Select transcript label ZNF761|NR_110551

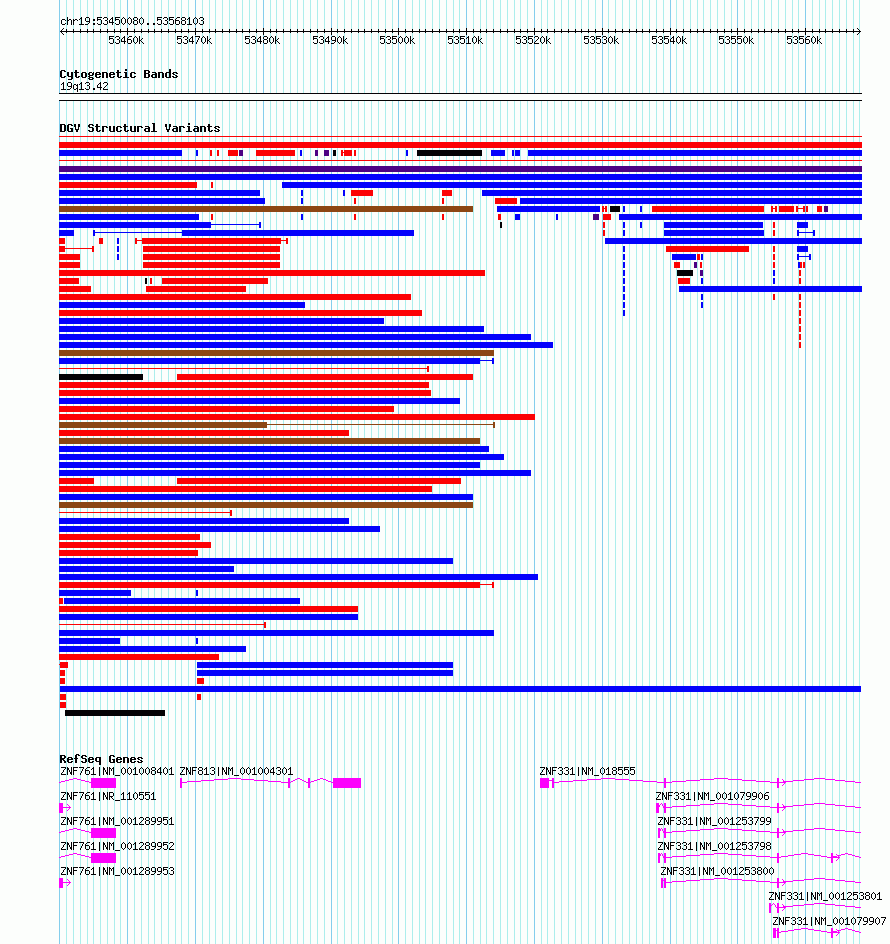click(x=108, y=796)
